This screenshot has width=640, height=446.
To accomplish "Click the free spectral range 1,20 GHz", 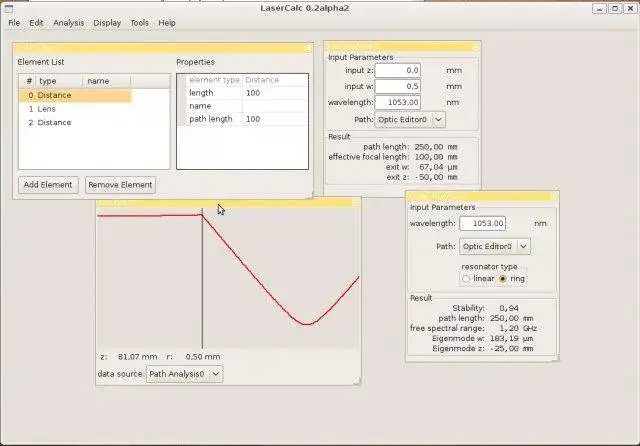I will 518,328.
